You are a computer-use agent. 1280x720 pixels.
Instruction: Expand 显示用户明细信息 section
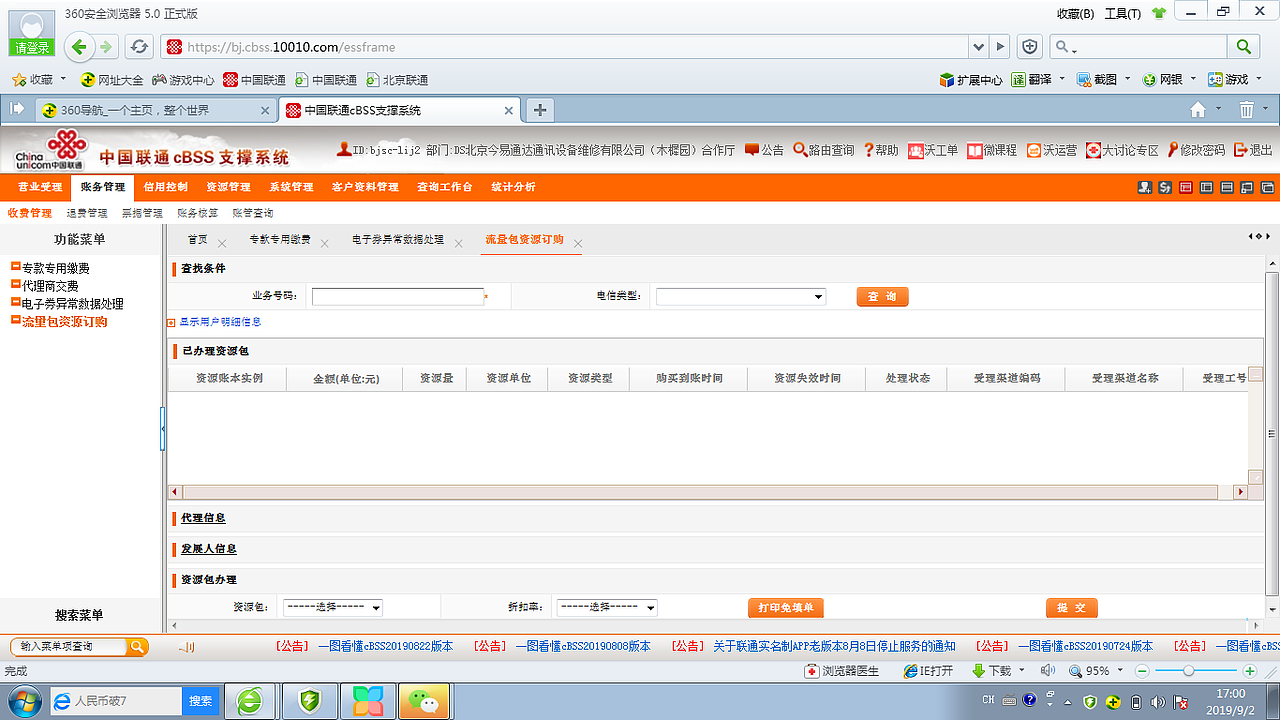pos(215,322)
